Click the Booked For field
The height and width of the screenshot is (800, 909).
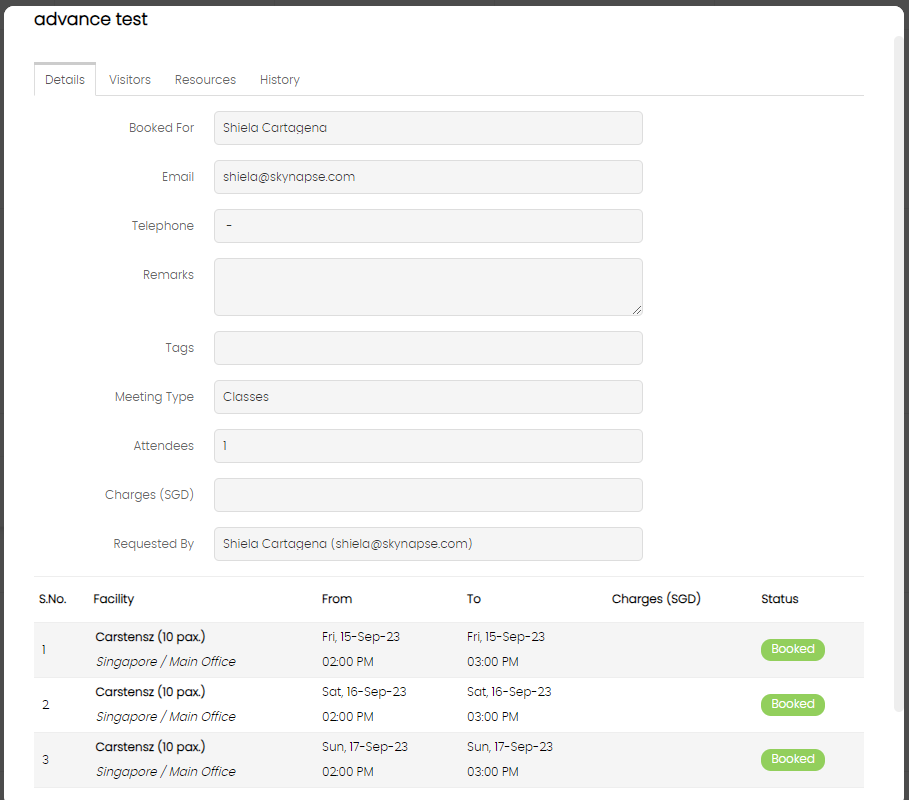428,128
